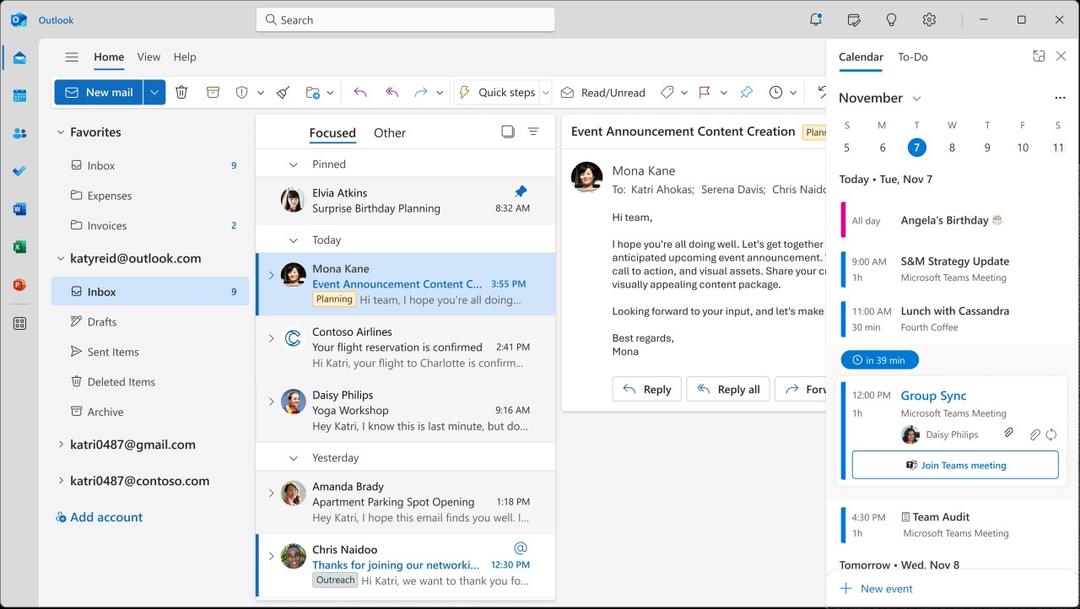
Task: Snooze the email with the clock icon
Action: coord(778,92)
